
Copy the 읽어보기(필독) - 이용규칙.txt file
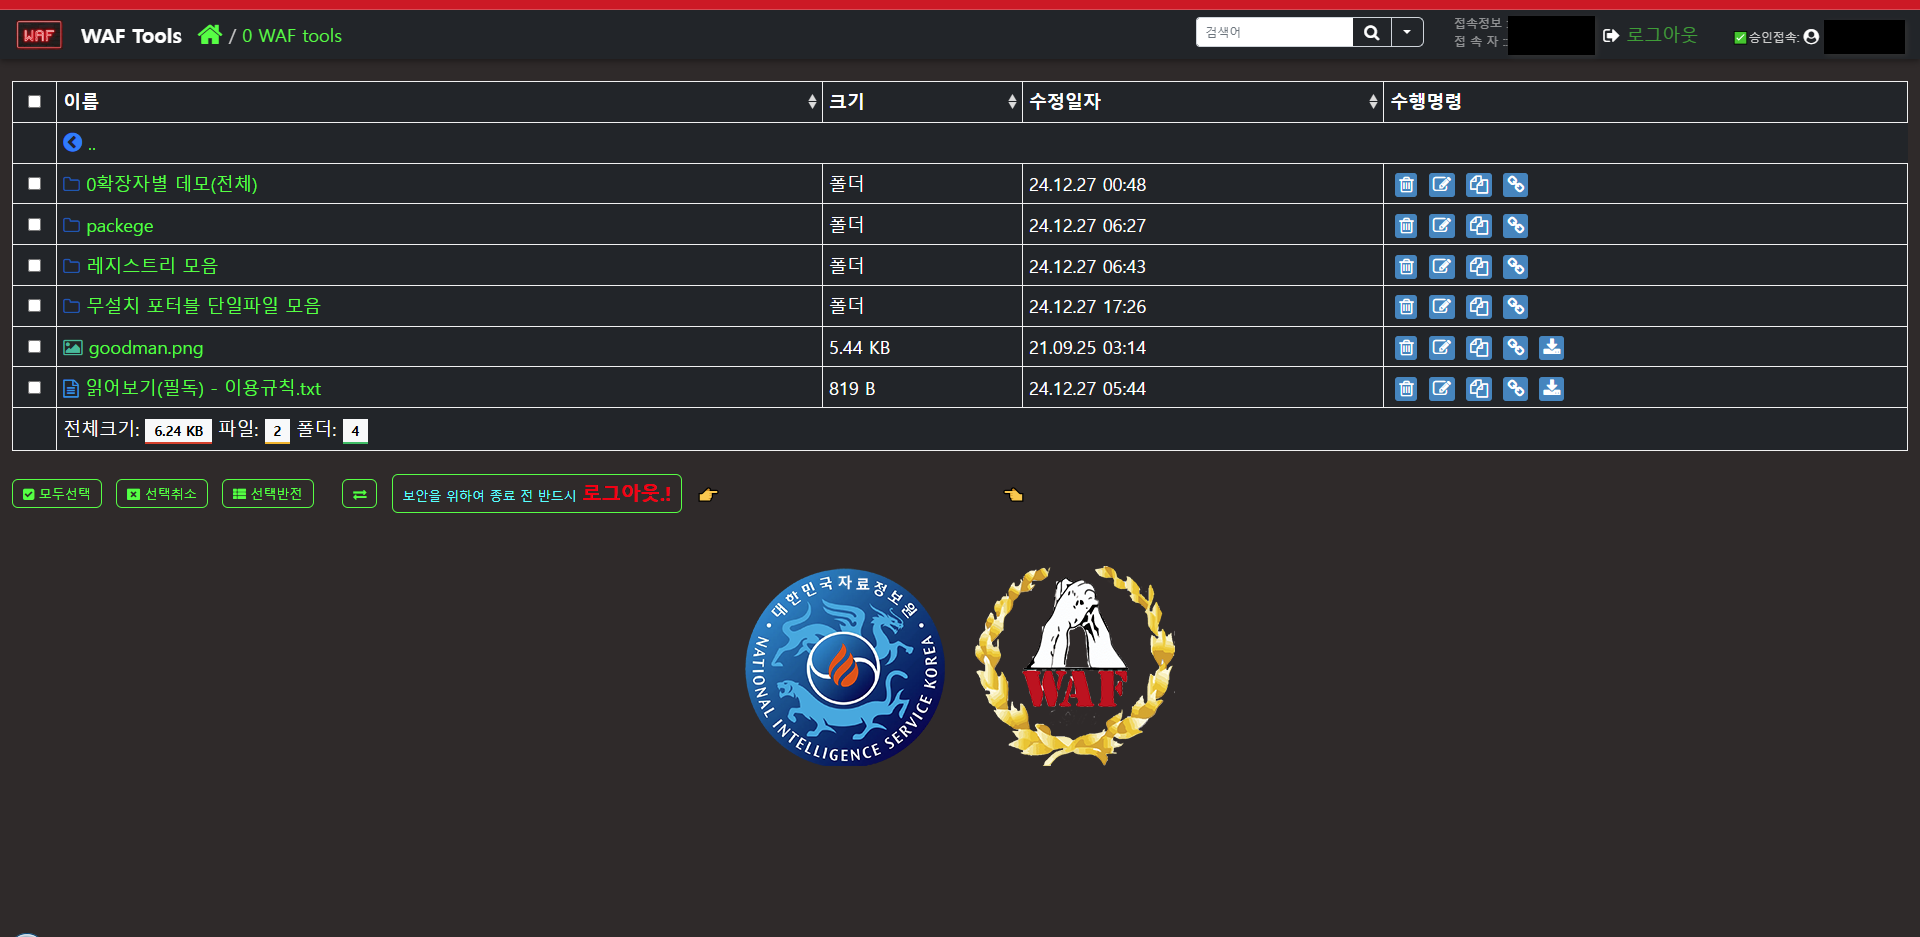[1479, 389]
